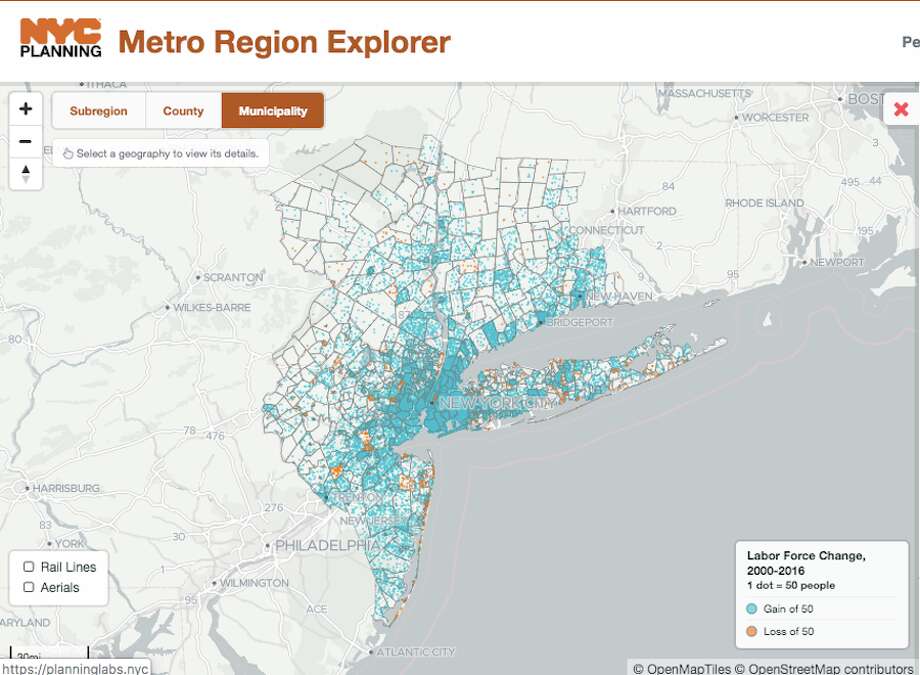This screenshot has height=675, width=920.
Task: Click the NYC Planning logo
Action: pyautogui.click(x=62, y=35)
